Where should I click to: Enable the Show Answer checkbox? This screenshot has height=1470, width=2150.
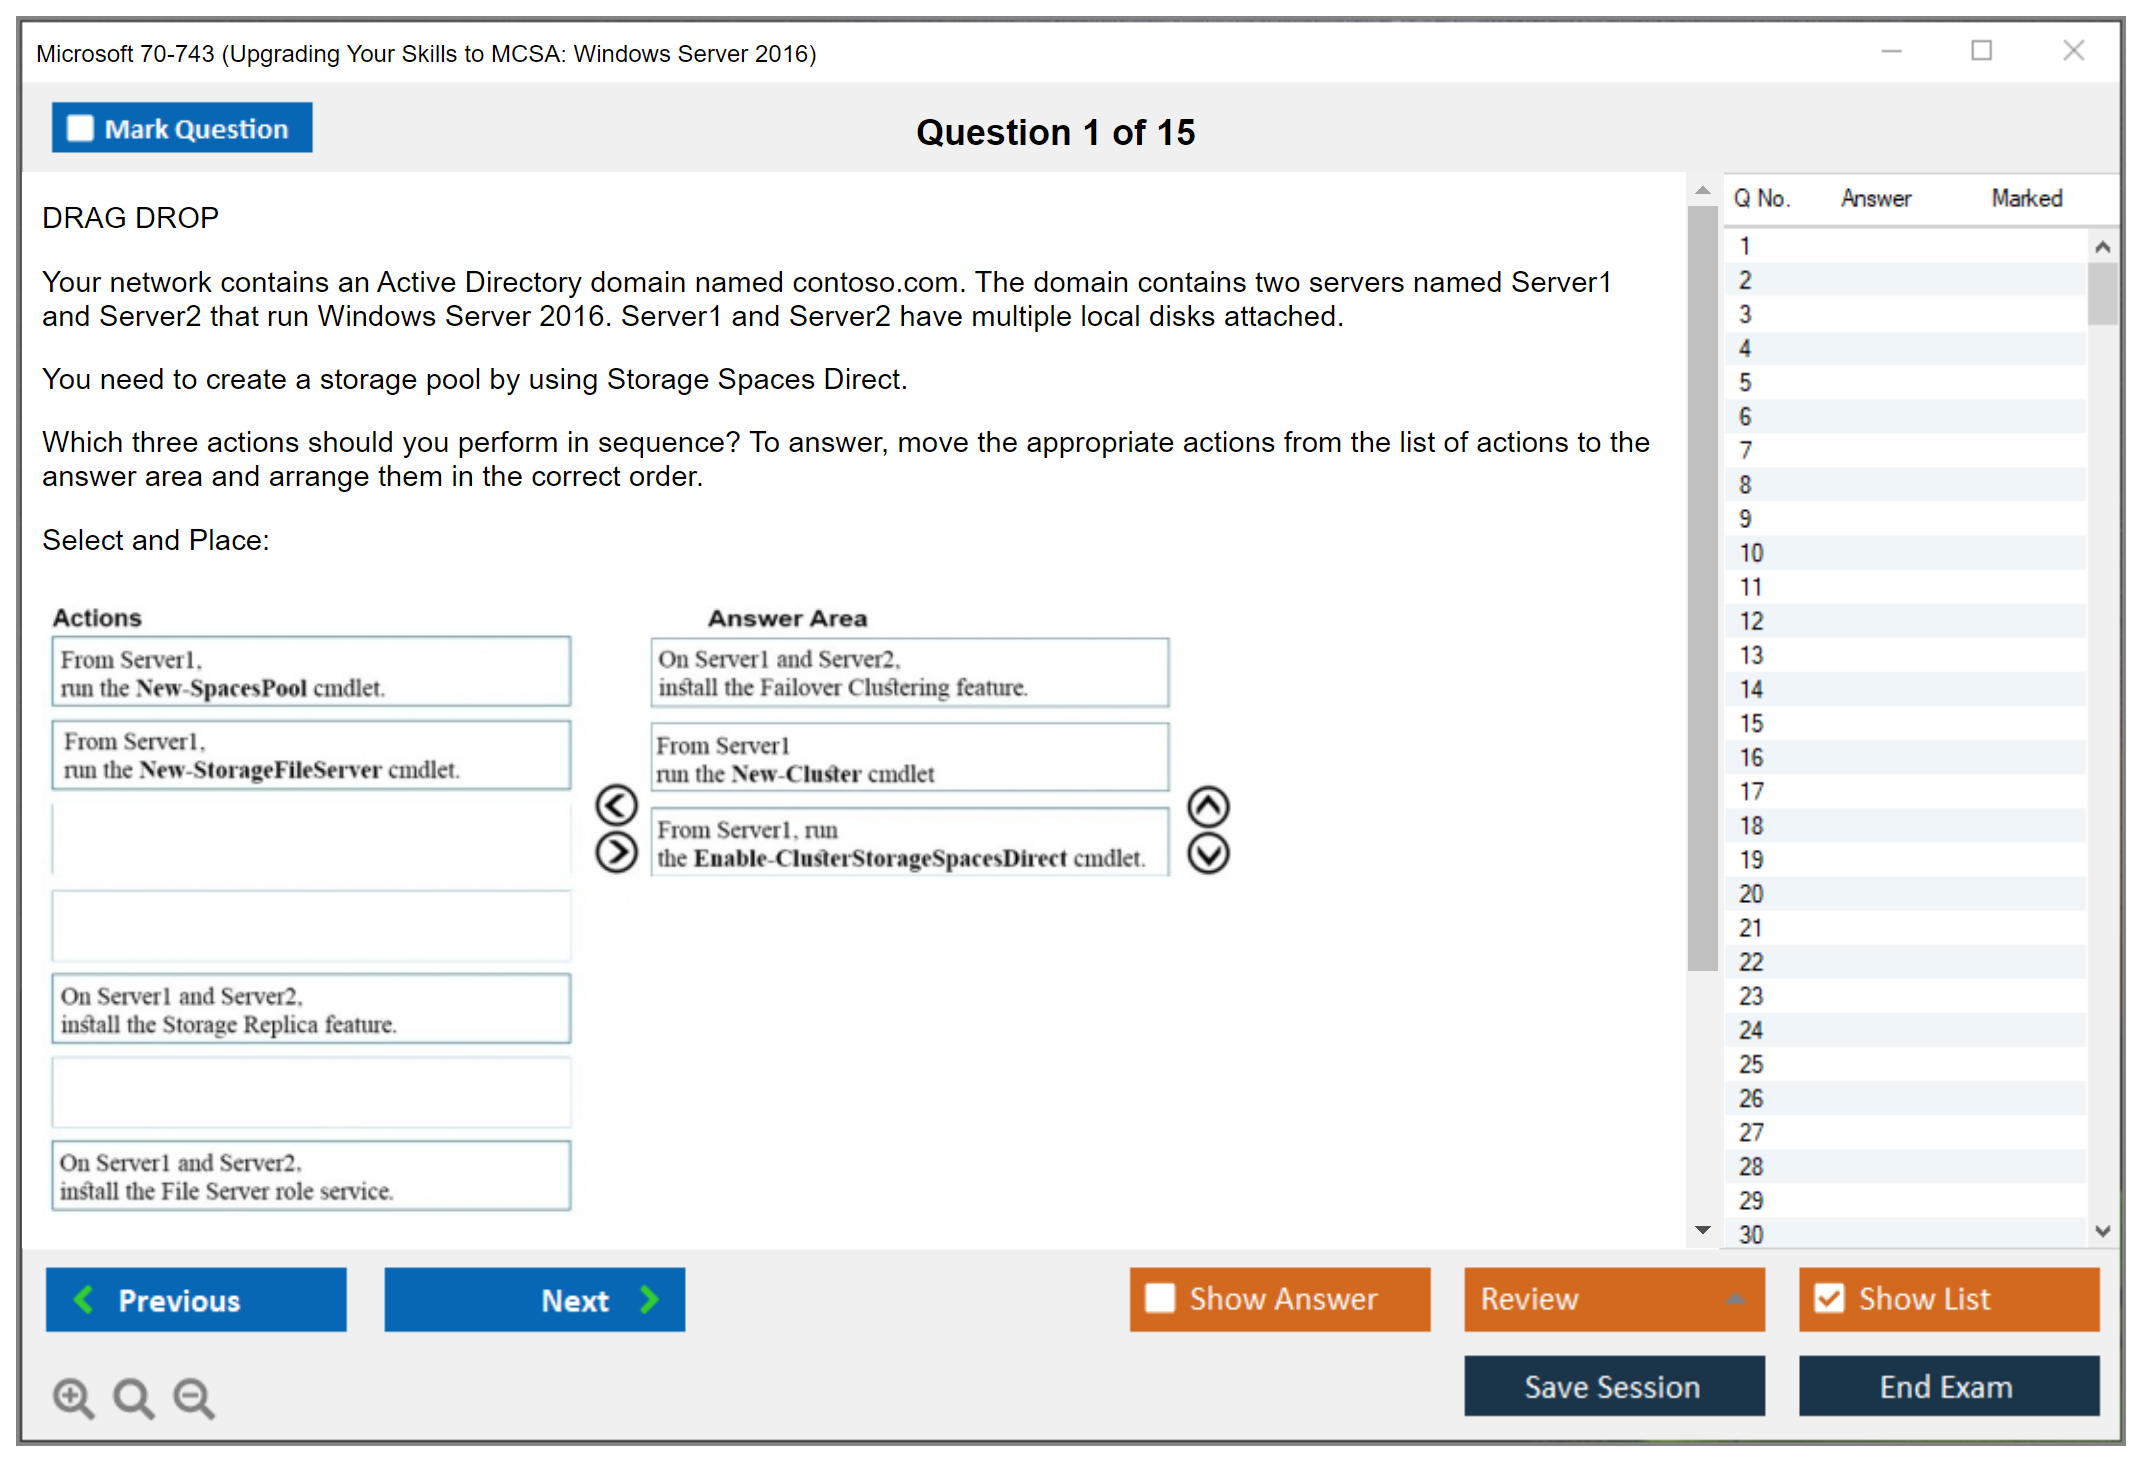click(1160, 1298)
